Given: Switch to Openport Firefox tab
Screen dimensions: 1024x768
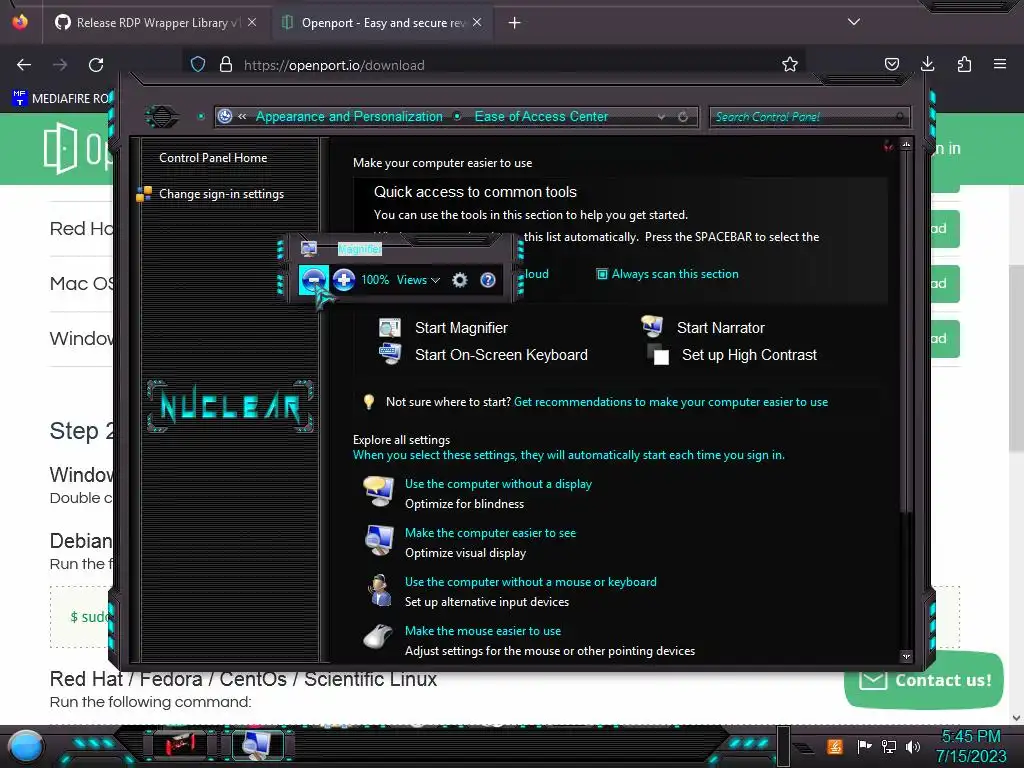Looking at the screenshot, I should coord(381,23).
